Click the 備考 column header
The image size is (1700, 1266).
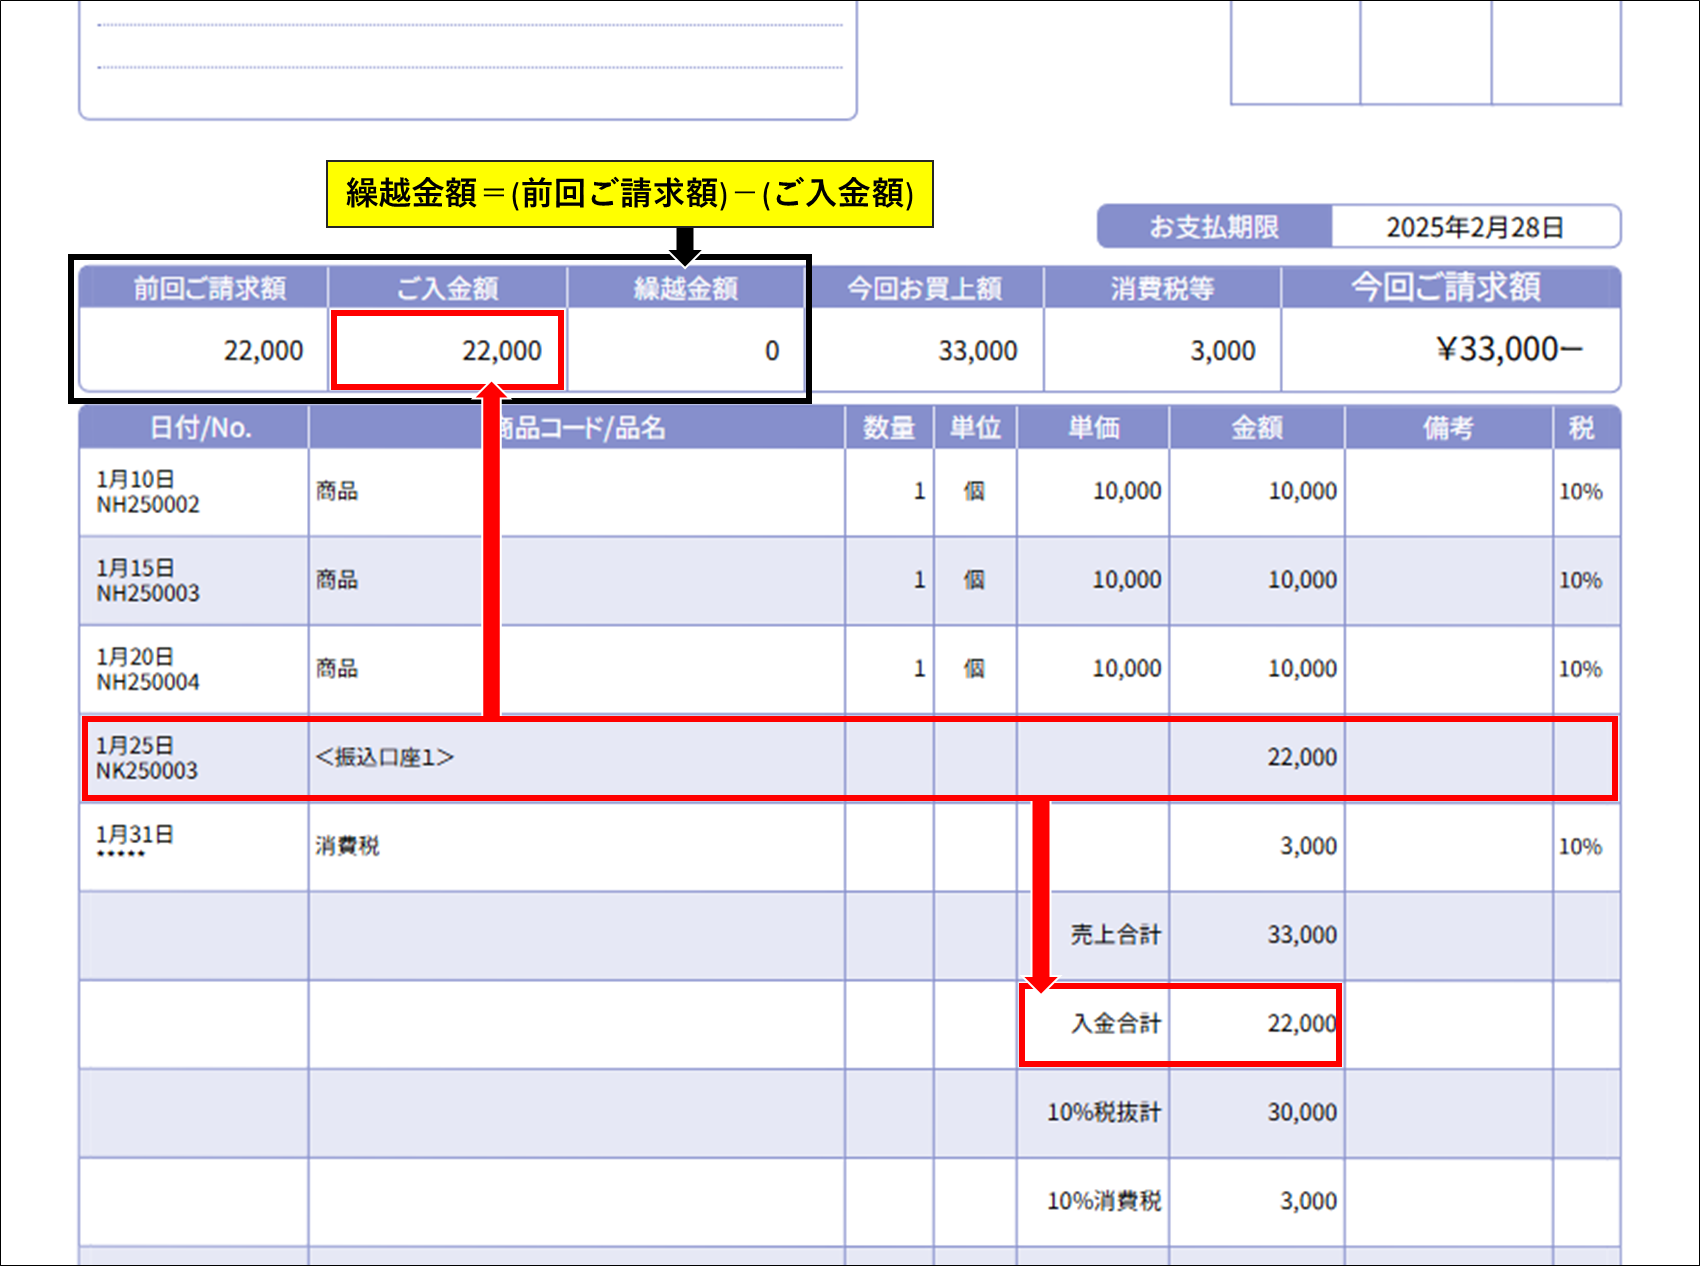[1448, 428]
